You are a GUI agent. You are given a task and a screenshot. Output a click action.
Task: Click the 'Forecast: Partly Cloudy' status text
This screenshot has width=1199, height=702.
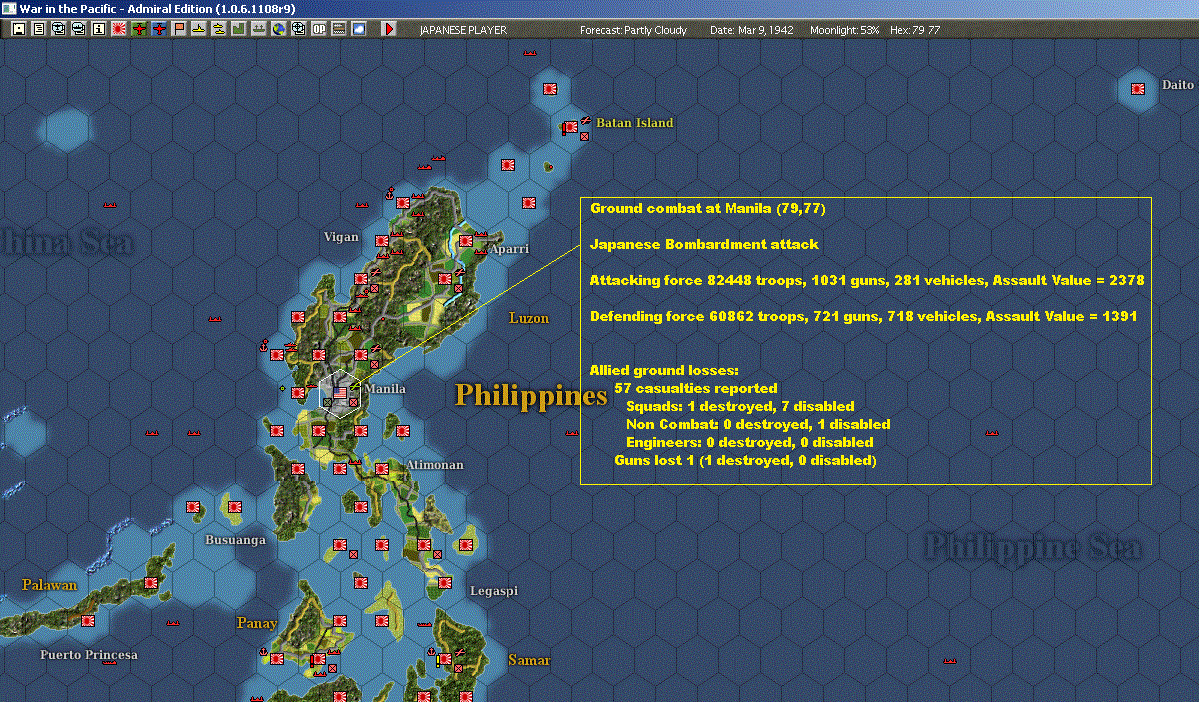click(x=633, y=30)
